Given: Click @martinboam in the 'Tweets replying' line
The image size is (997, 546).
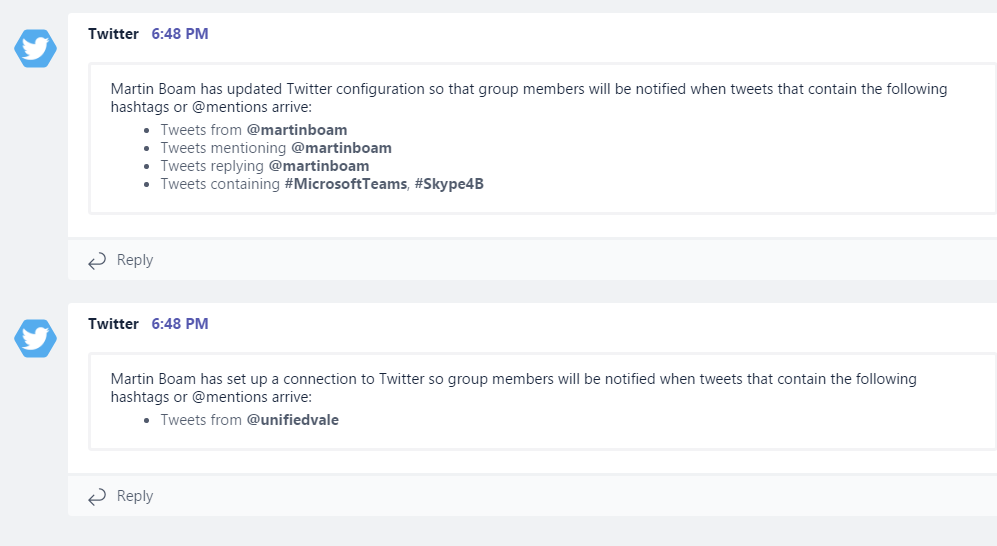Looking at the screenshot, I should click(319, 166).
